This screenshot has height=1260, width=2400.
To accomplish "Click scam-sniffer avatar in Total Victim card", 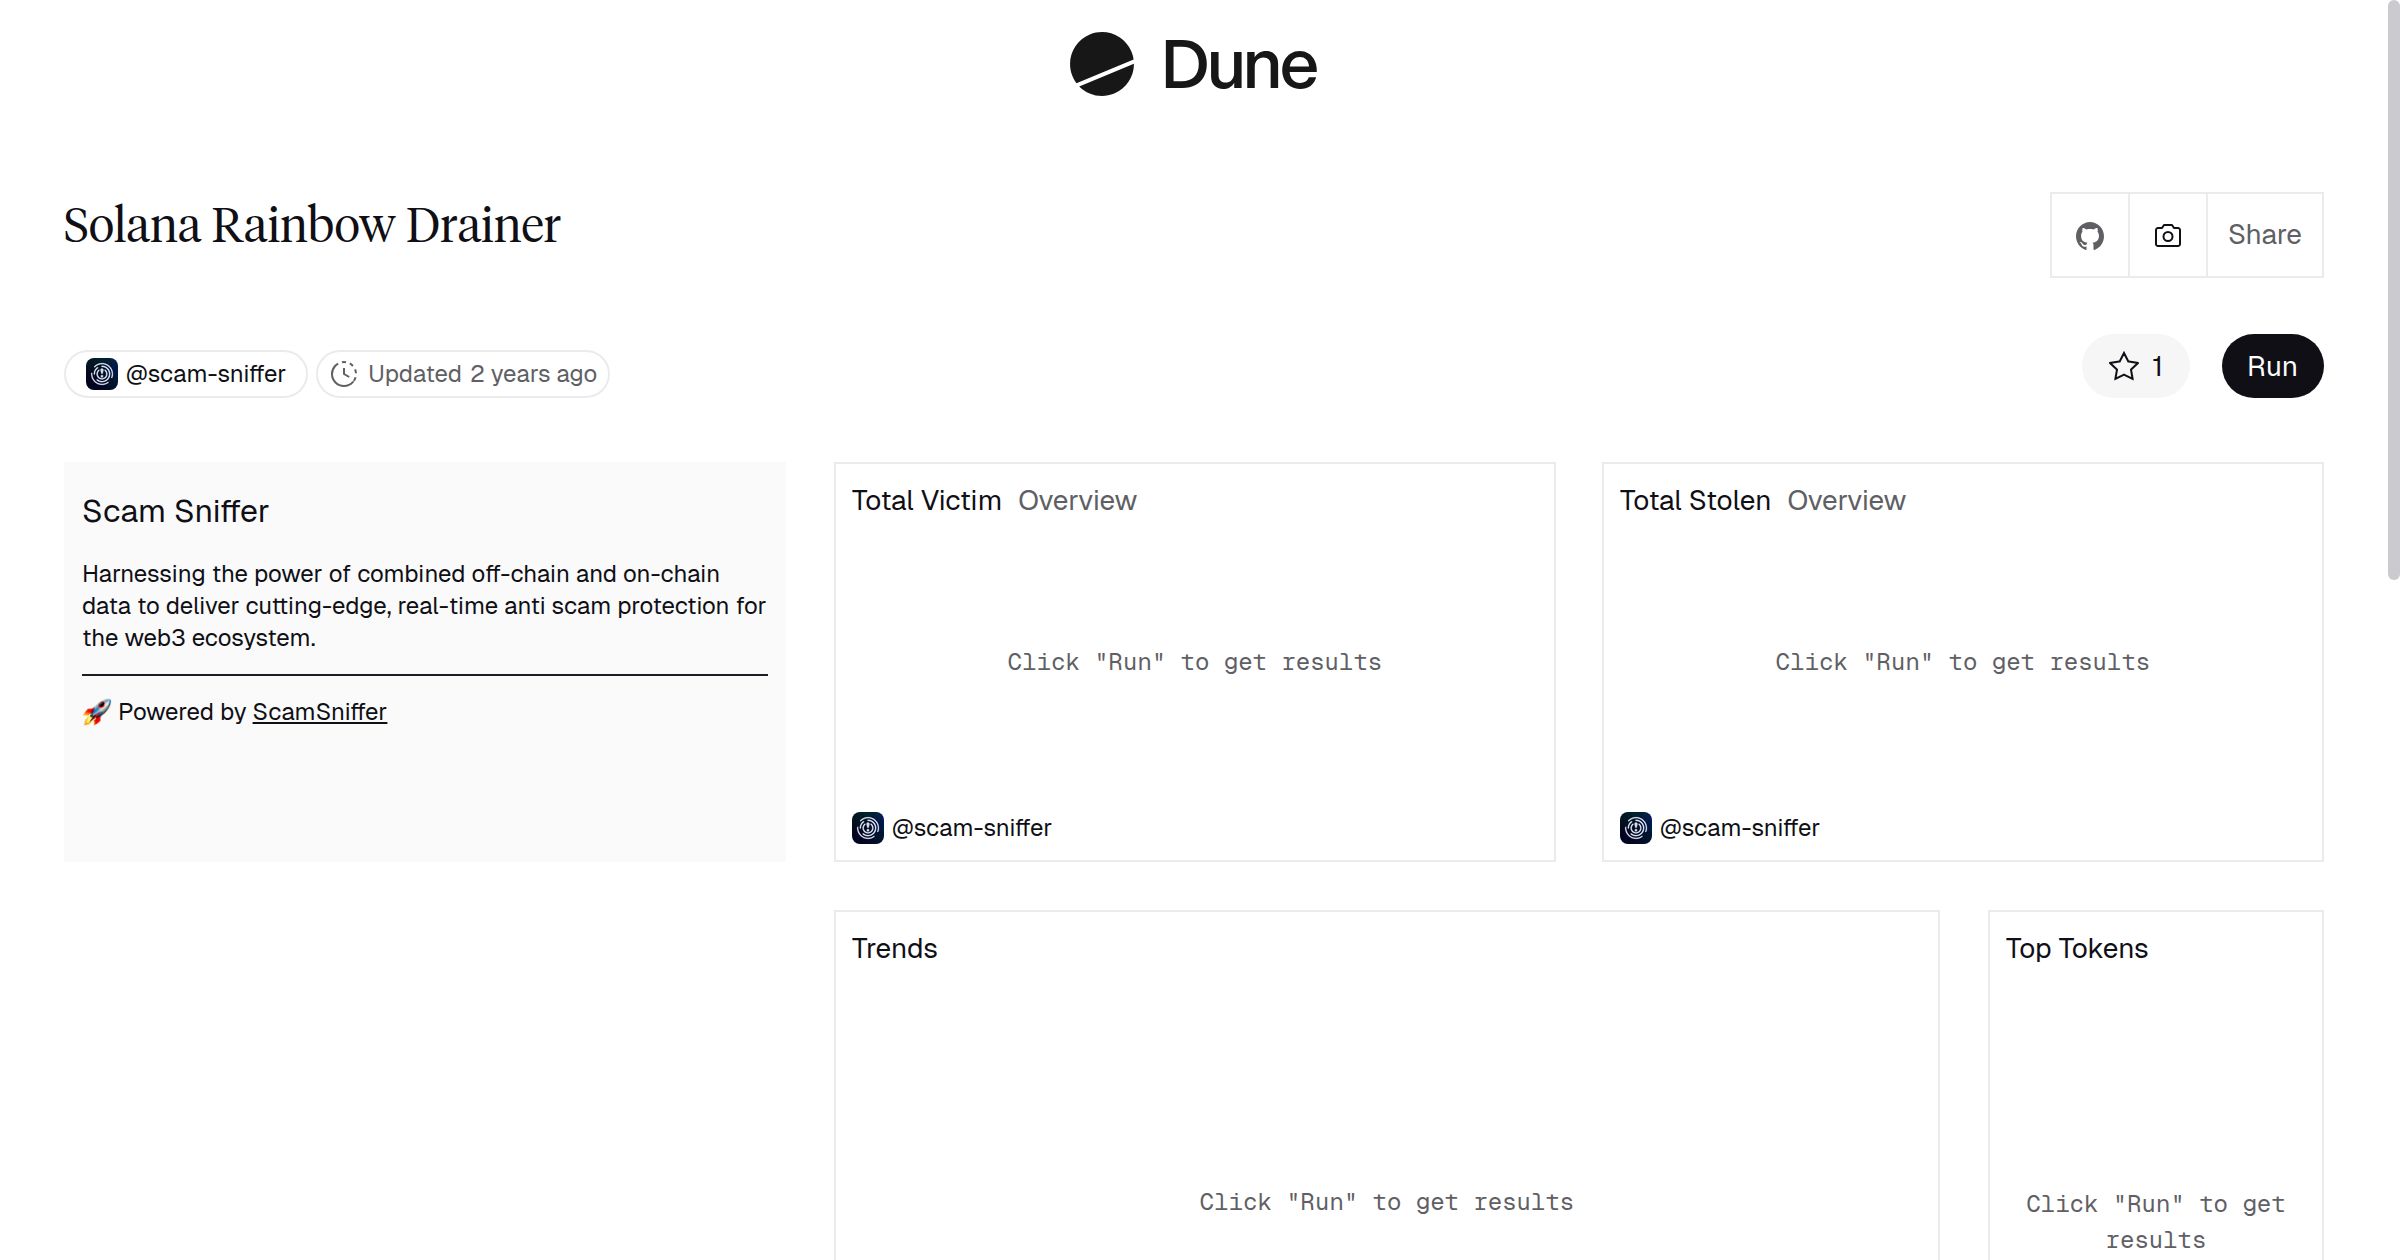I will coord(867,828).
